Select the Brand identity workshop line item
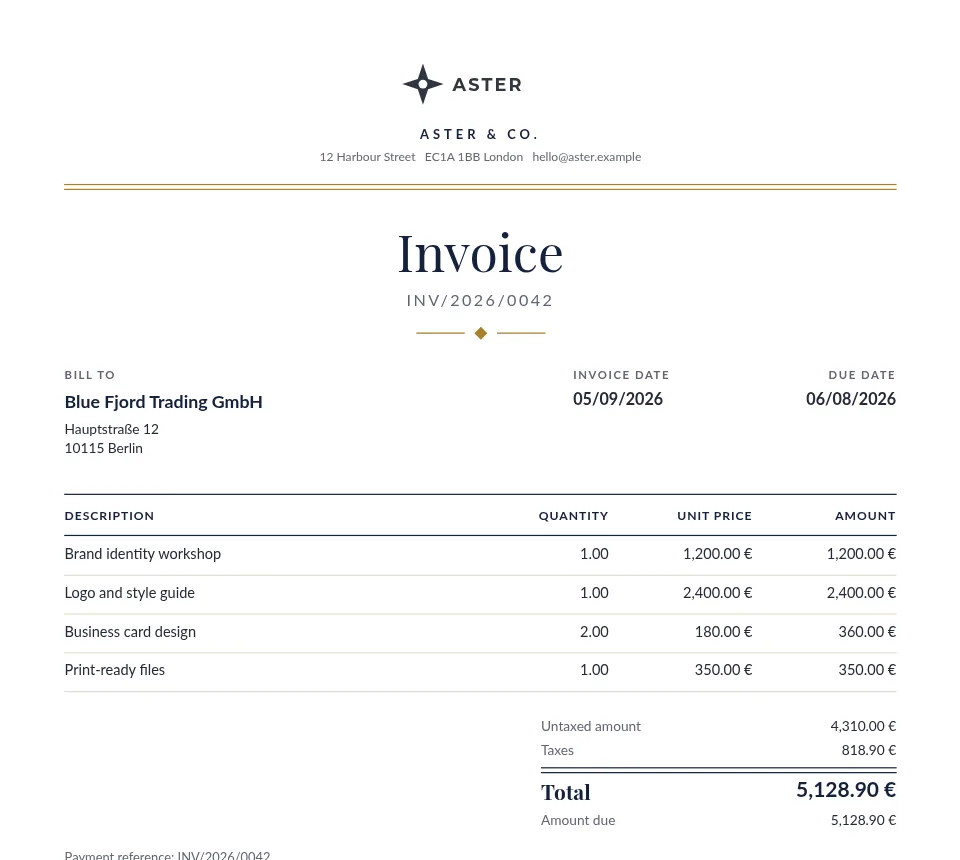 (143, 554)
